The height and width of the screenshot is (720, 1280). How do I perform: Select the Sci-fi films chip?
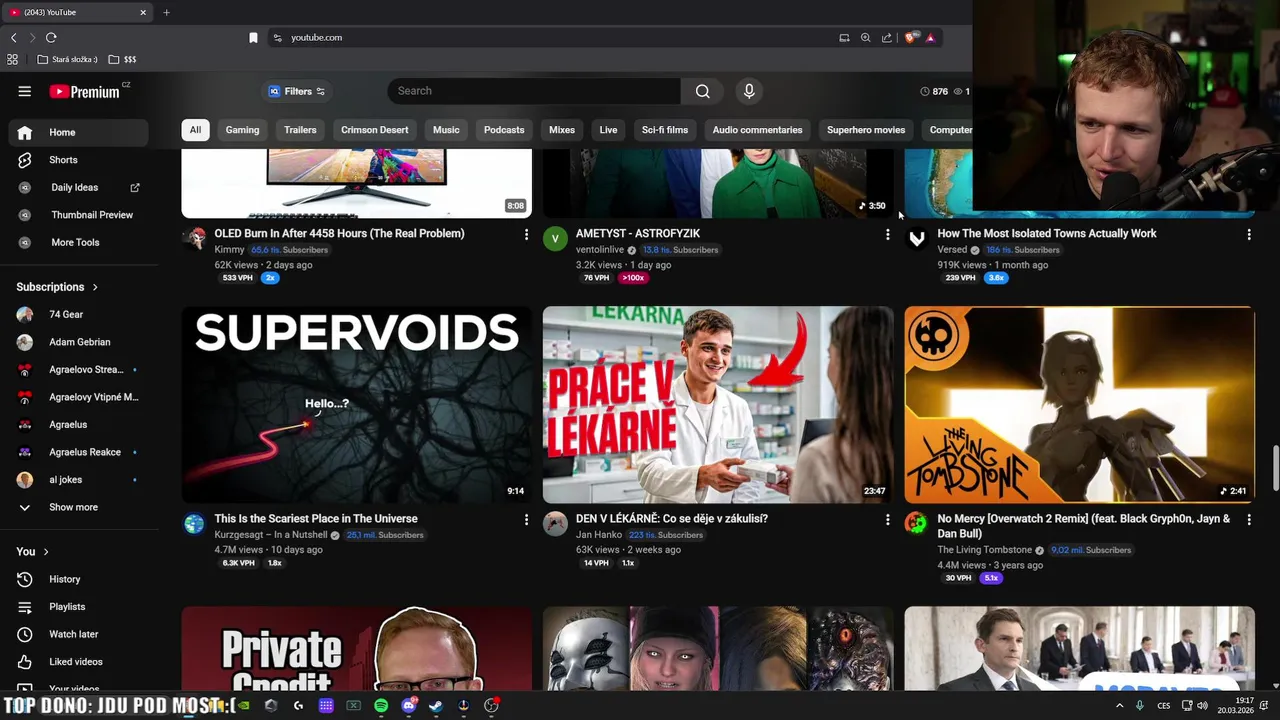[x=665, y=130]
